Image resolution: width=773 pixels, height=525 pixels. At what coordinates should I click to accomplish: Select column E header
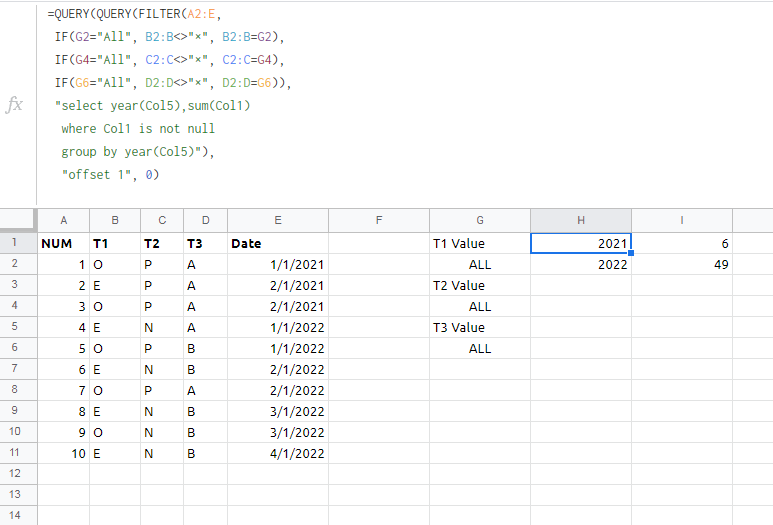click(x=278, y=220)
